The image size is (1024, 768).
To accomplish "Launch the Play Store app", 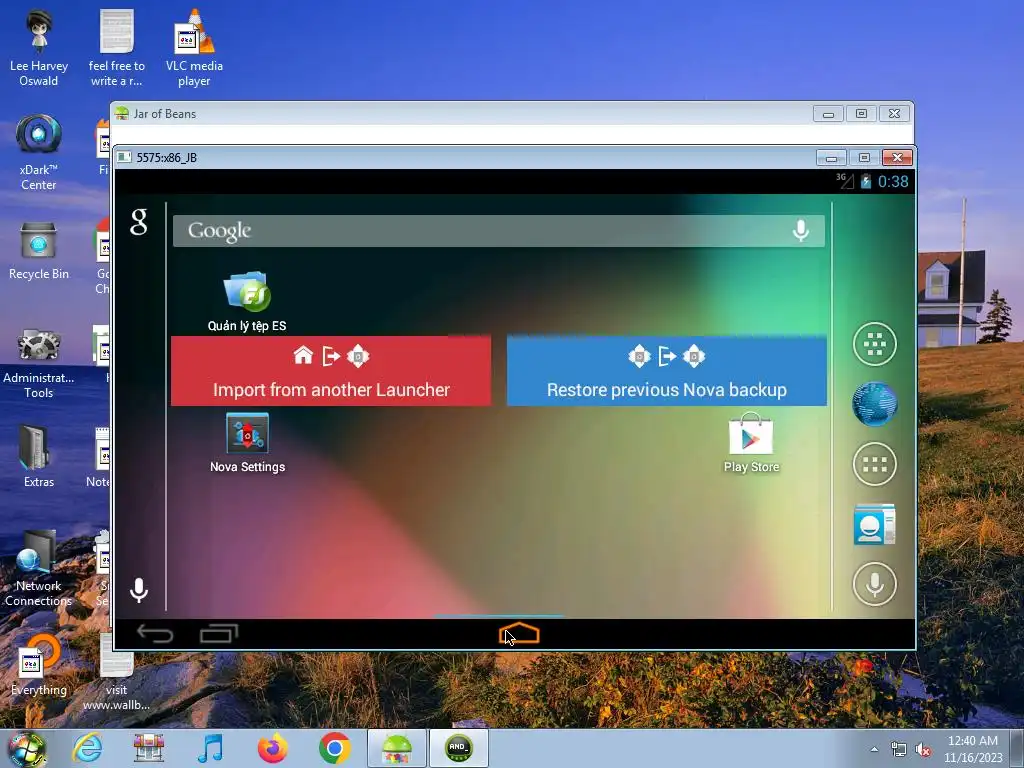I will [x=751, y=443].
